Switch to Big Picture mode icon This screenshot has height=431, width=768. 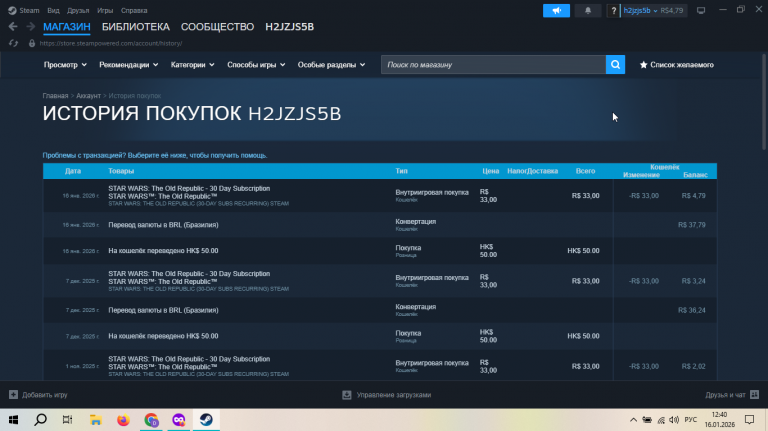tap(701, 10)
